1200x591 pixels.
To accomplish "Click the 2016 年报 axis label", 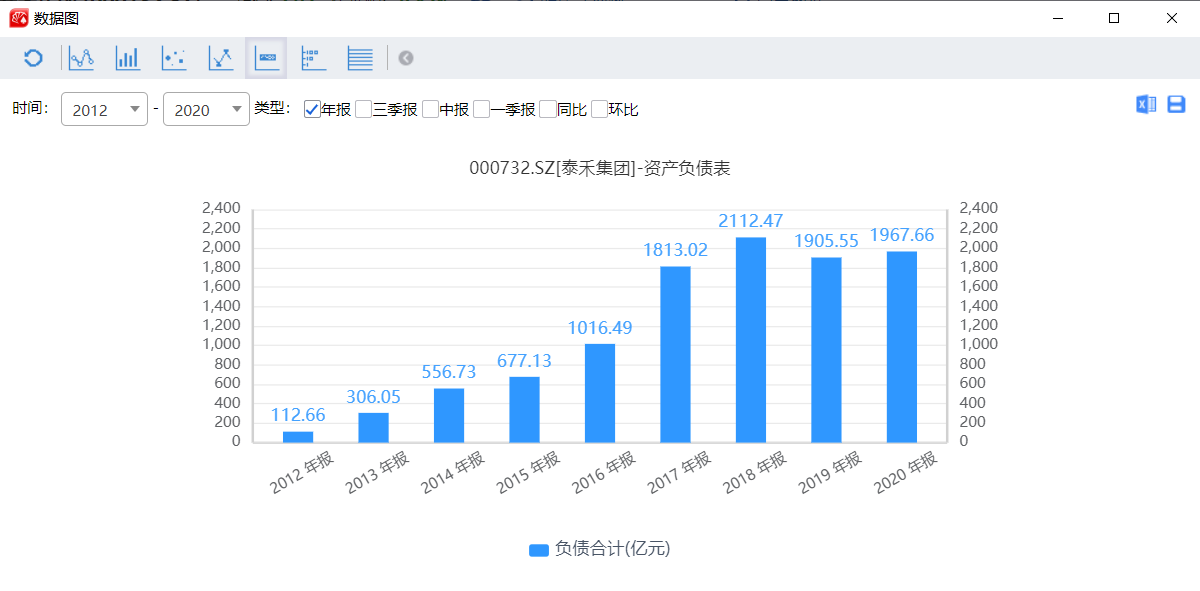I will [604, 472].
